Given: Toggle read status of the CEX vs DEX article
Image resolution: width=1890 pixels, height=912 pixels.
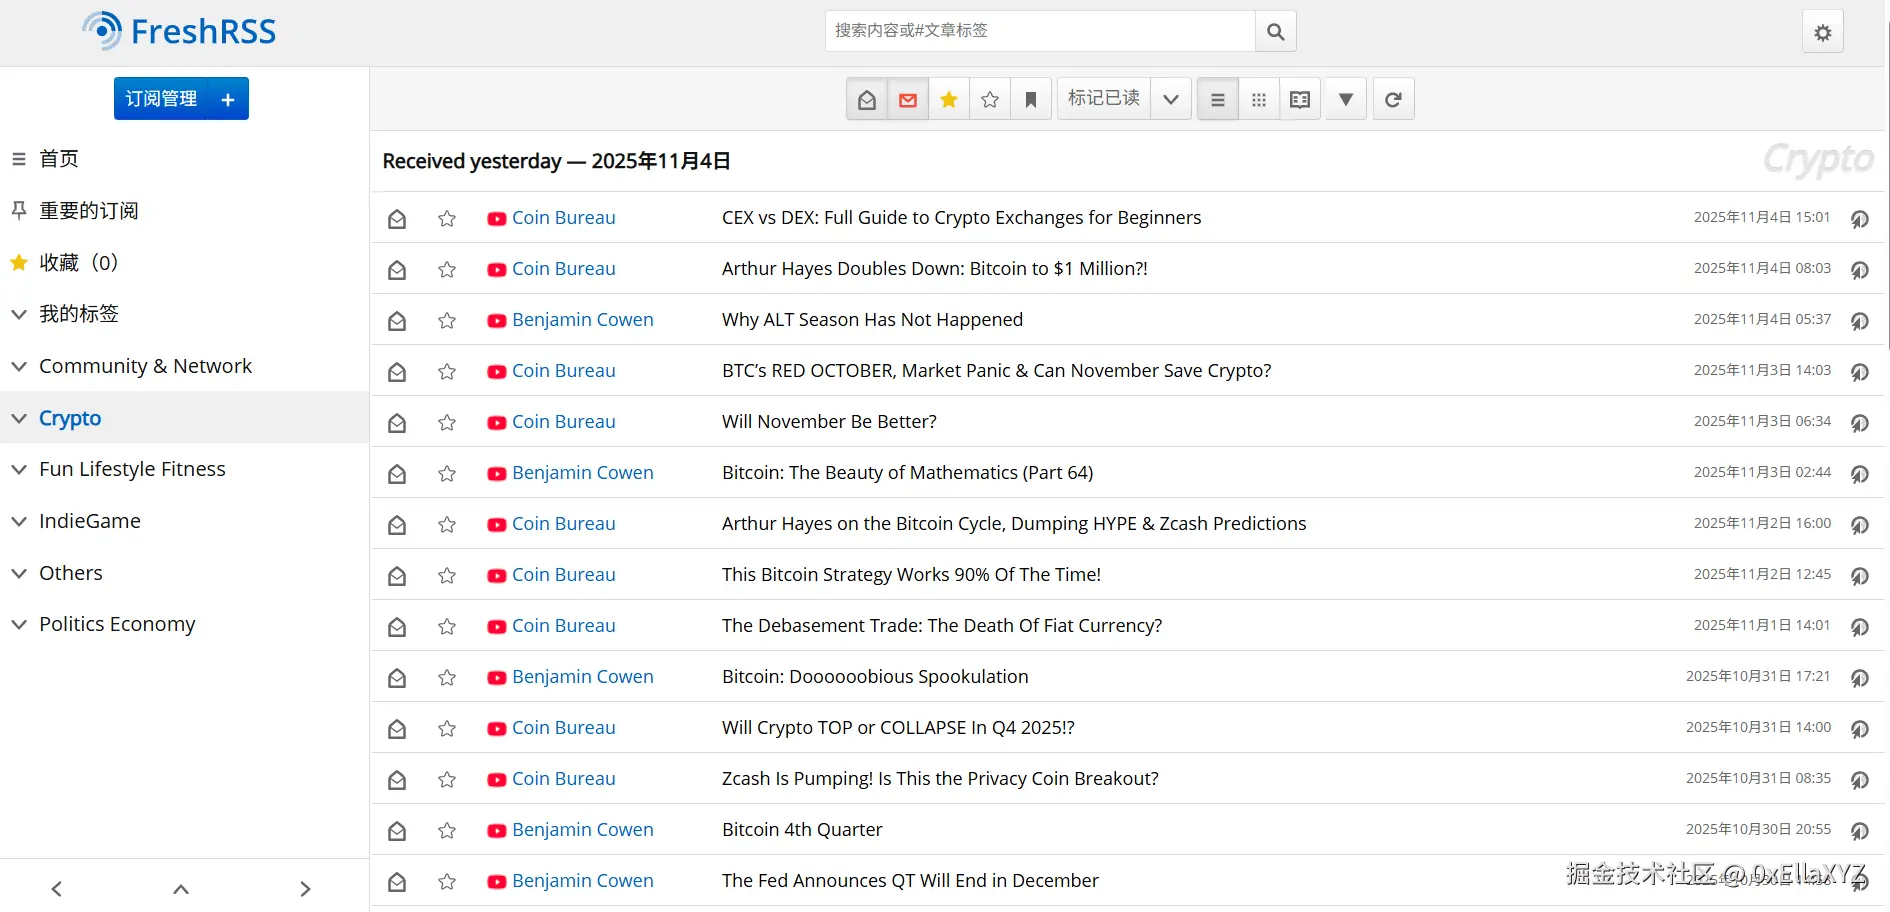Looking at the screenshot, I should (397, 218).
